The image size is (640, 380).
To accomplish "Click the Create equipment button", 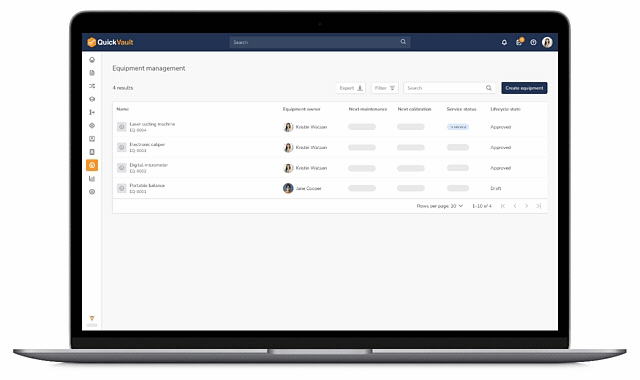I will click(x=524, y=88).
